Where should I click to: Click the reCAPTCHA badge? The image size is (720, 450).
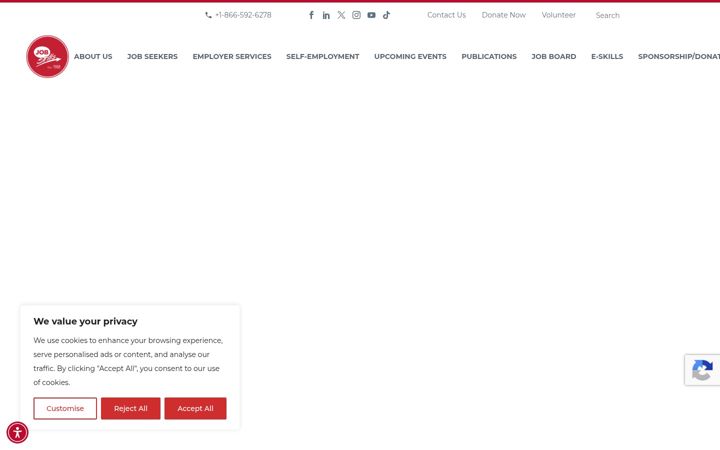coord(703,370)
